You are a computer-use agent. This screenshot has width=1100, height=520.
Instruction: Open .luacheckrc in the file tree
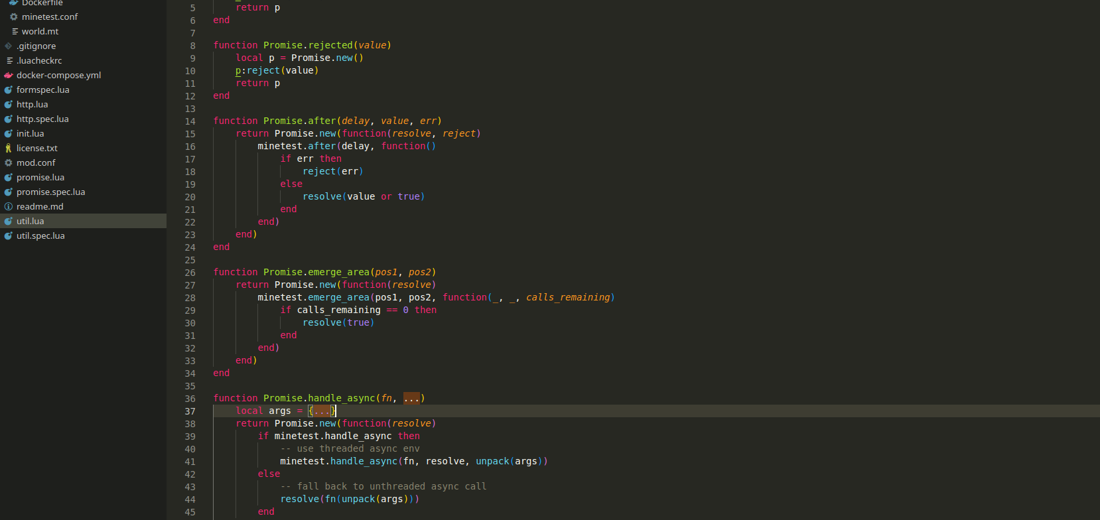pos(39,60)
